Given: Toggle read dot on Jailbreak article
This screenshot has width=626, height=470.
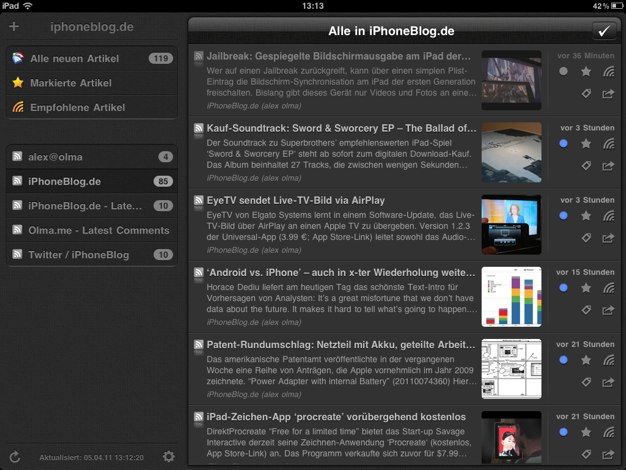Looking at the screenshot, I should [563, 71].
